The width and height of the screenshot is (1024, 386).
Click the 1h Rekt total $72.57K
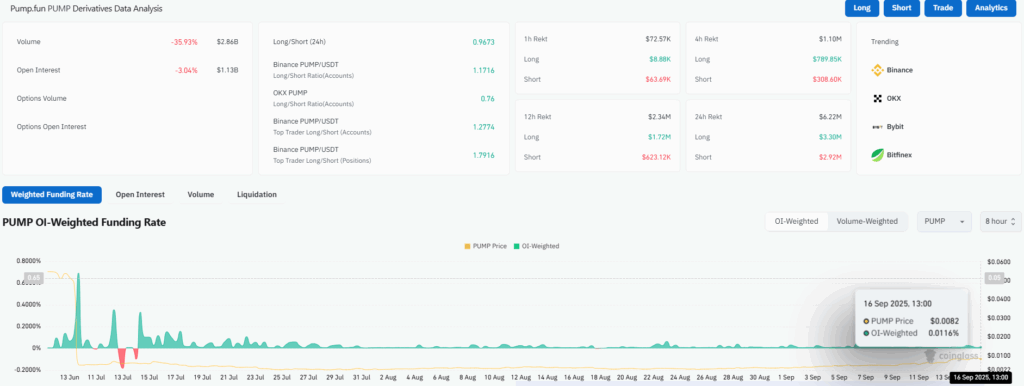click(x=658, y=39)
